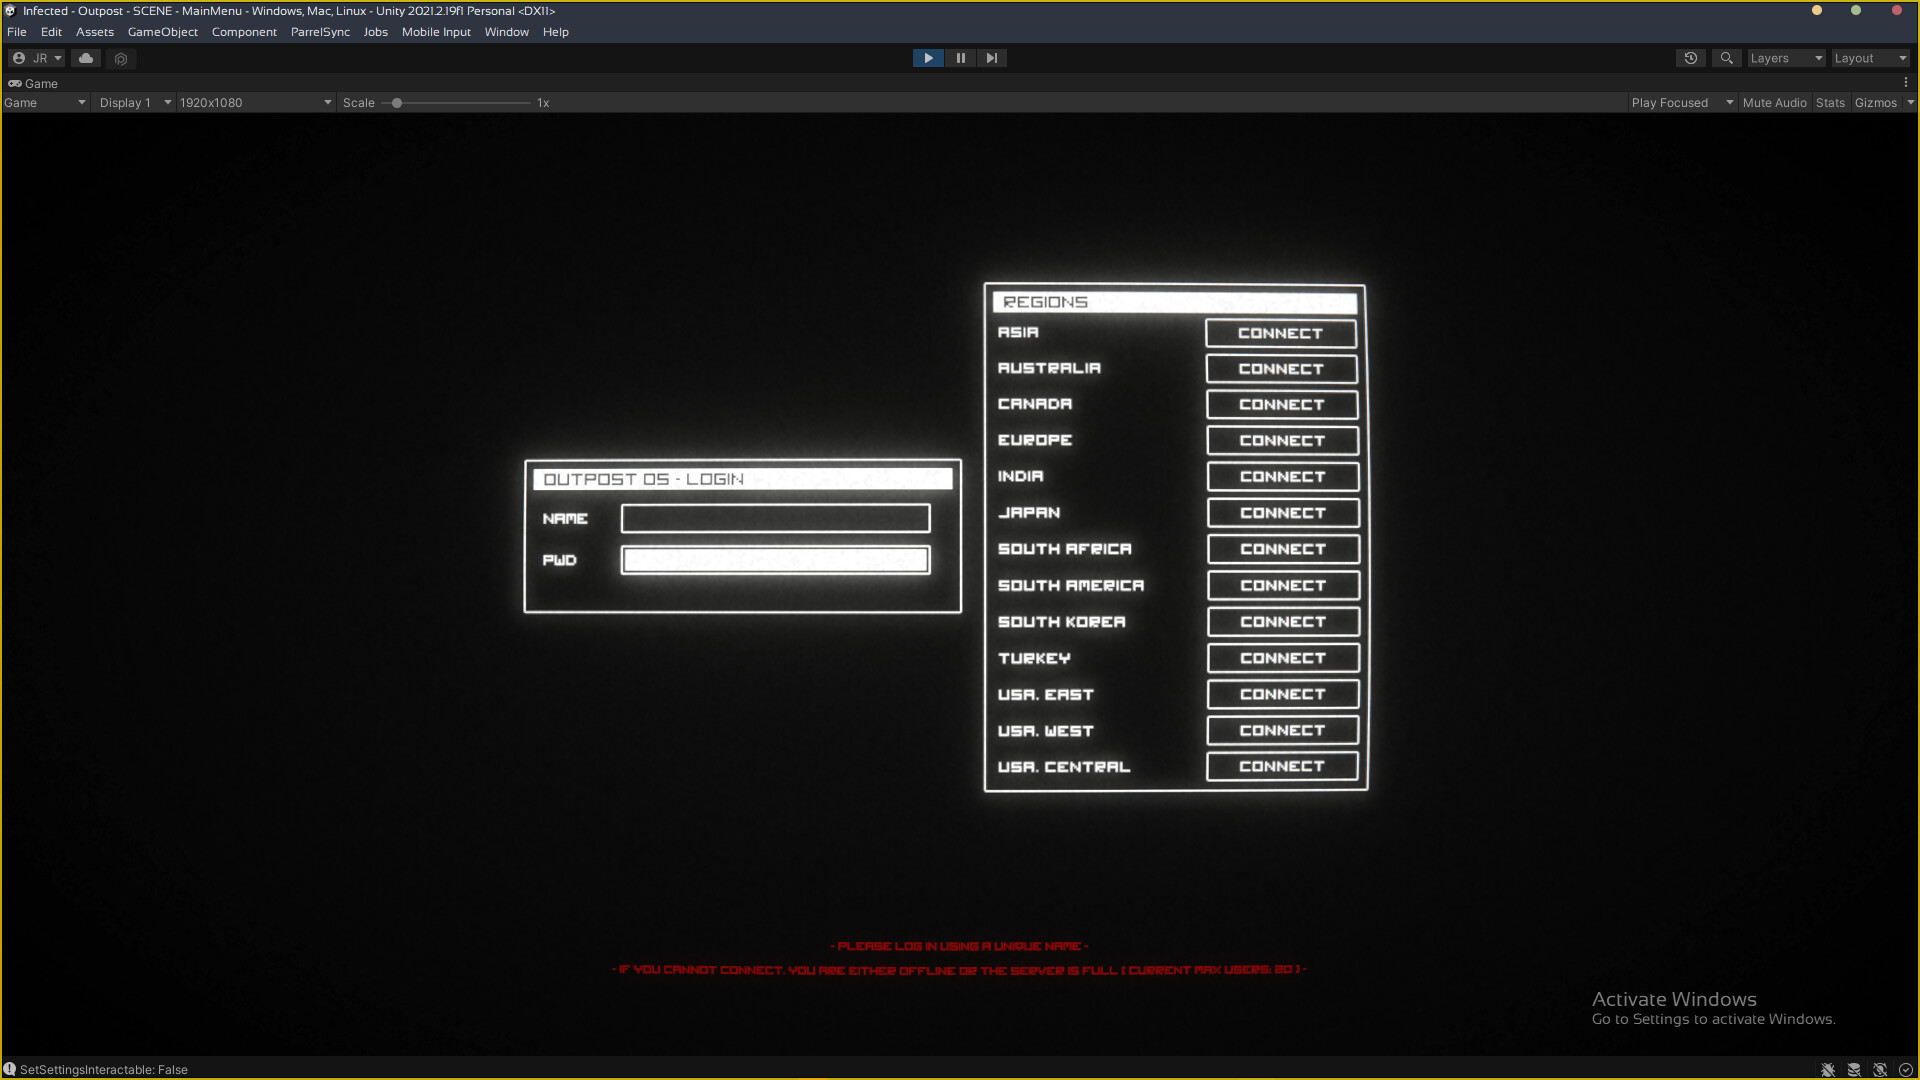Open undo history in the toolbar

tap(1690, 58)
